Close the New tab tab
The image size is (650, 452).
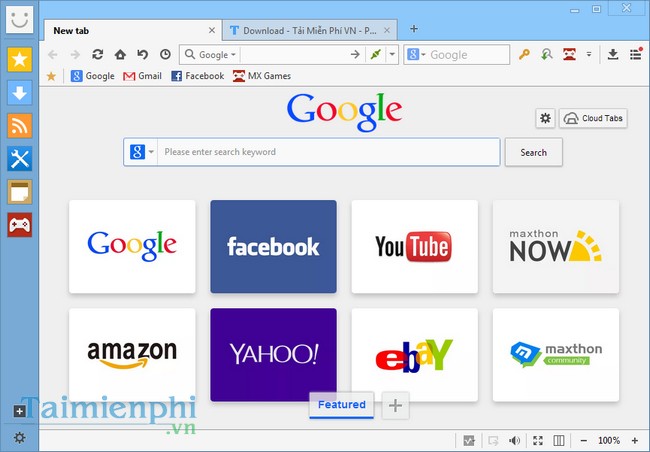pyautogui.click(x=212, y=30)
